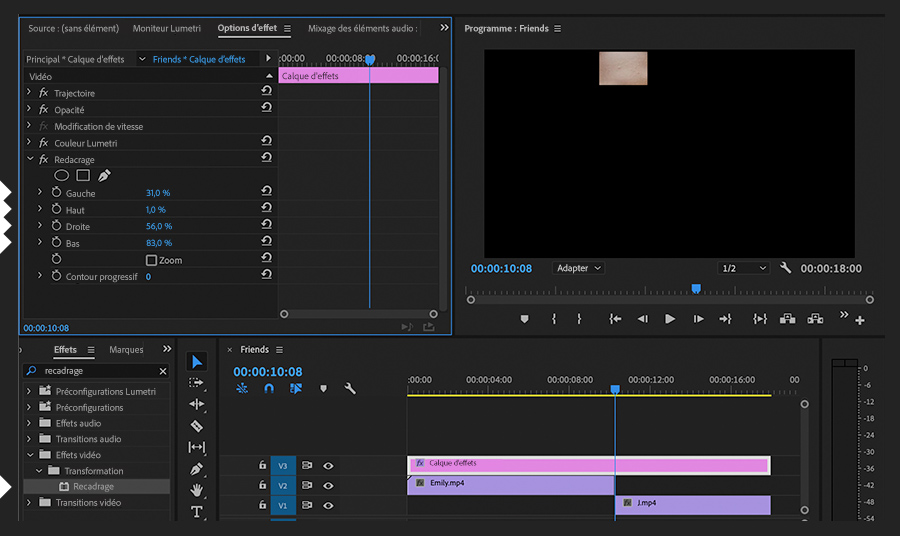Click the Program monitor playhead marker
This screenshot has width=900, height=536.
(696, 289)
